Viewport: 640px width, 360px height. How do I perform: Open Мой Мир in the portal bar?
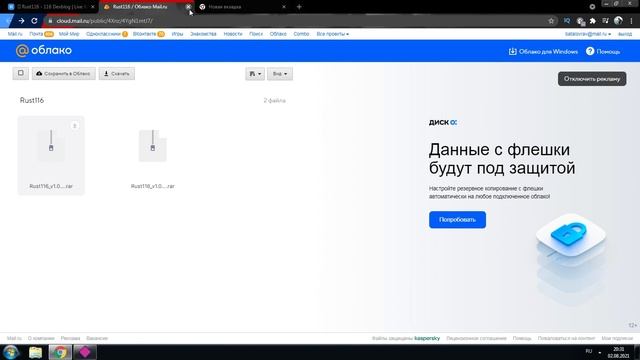pos(69,34)
